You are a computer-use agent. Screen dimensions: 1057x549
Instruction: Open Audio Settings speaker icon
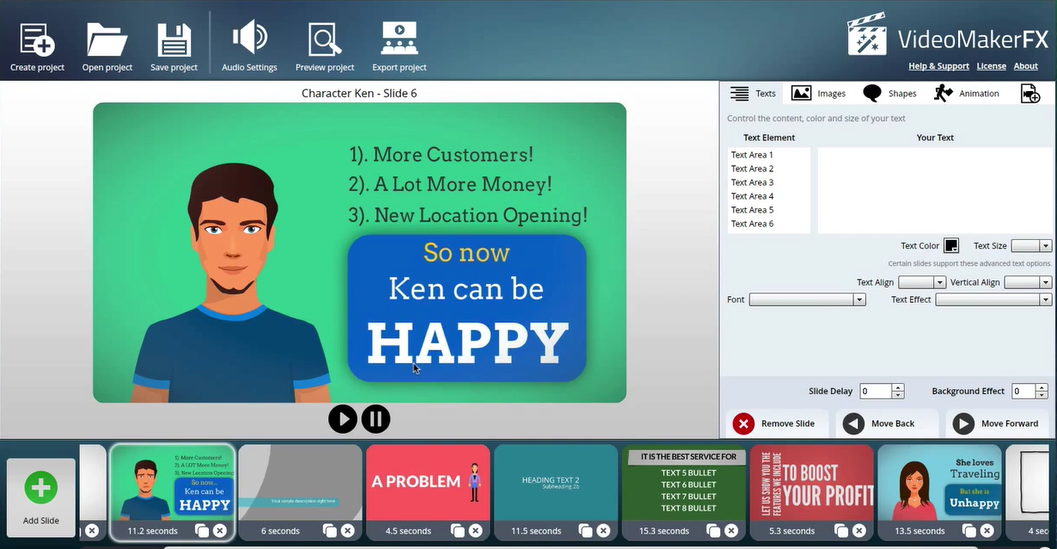tap(249, 39)
